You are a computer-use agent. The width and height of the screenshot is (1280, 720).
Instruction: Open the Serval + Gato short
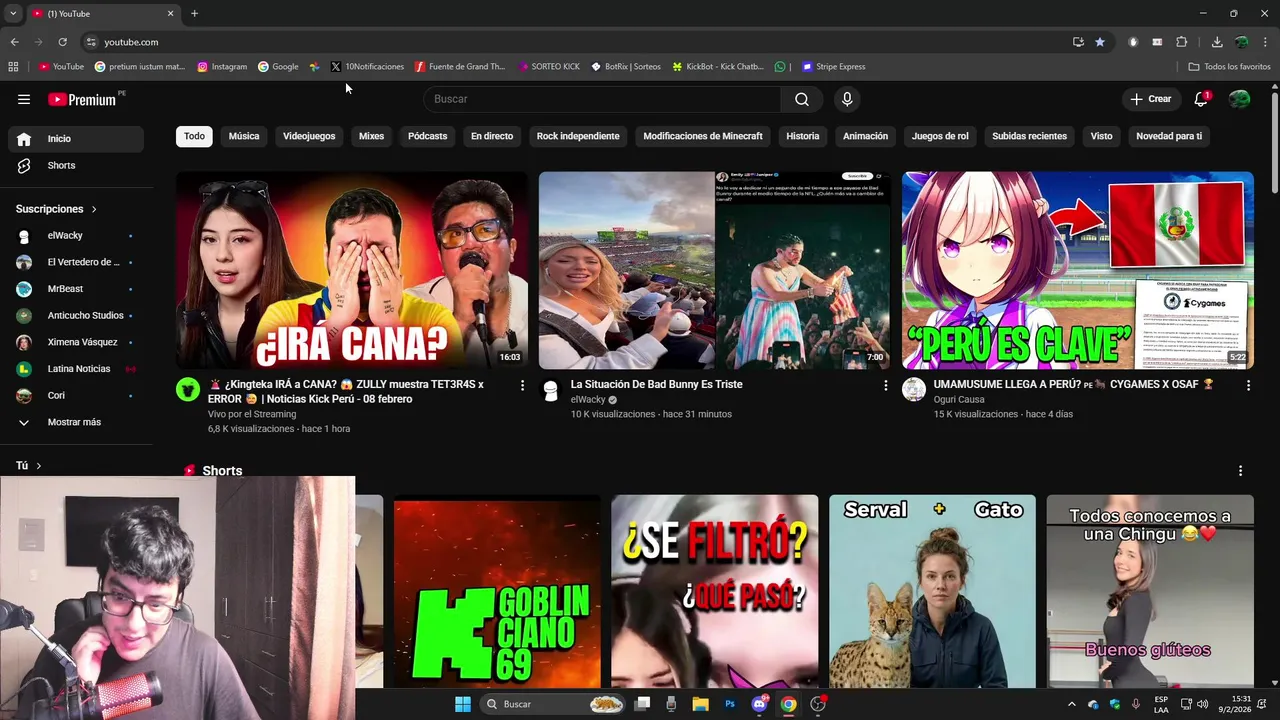coord(932,591)
